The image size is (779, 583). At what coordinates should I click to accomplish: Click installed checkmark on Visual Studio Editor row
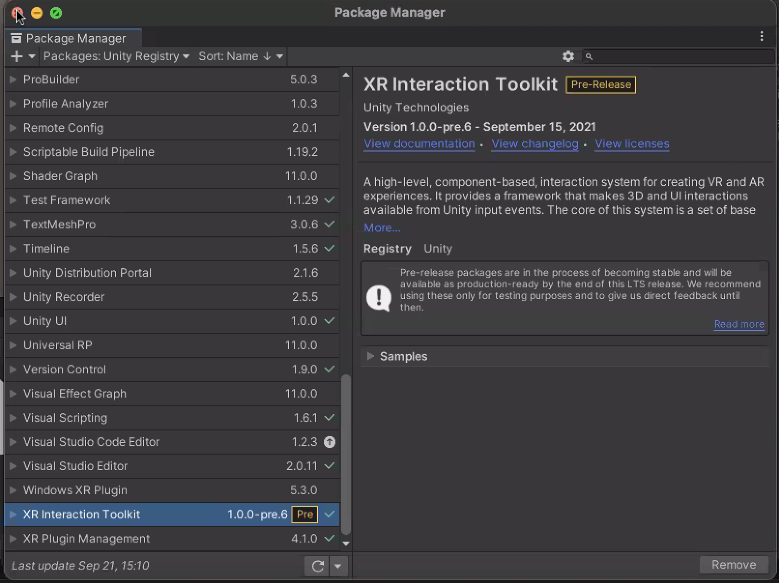point(329,465)
